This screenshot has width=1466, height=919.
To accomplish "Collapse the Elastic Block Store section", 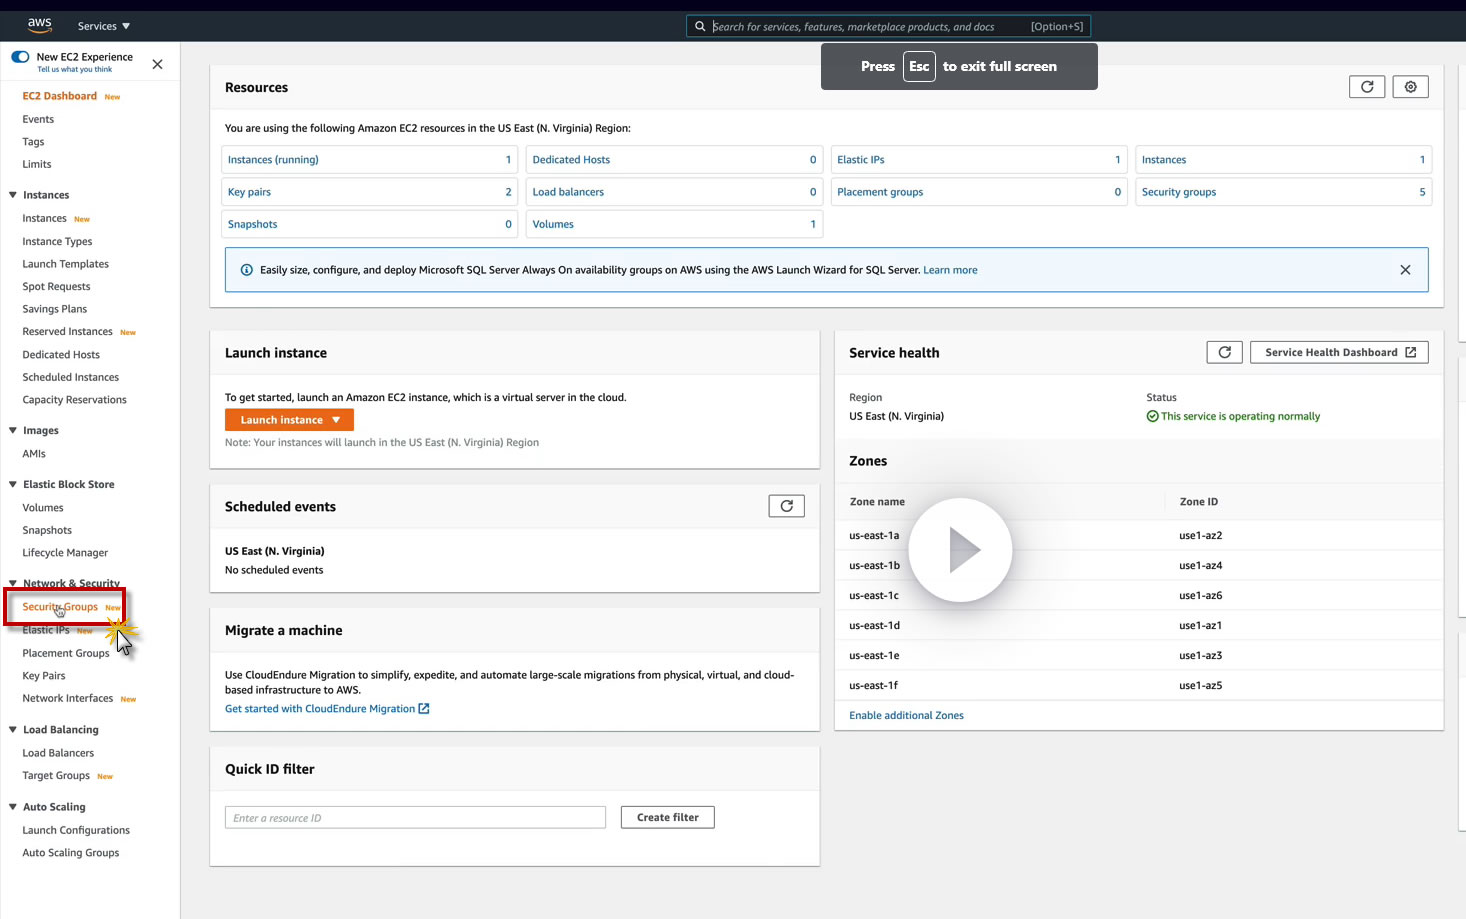I will pyautogui.click(x=13, y=484).
